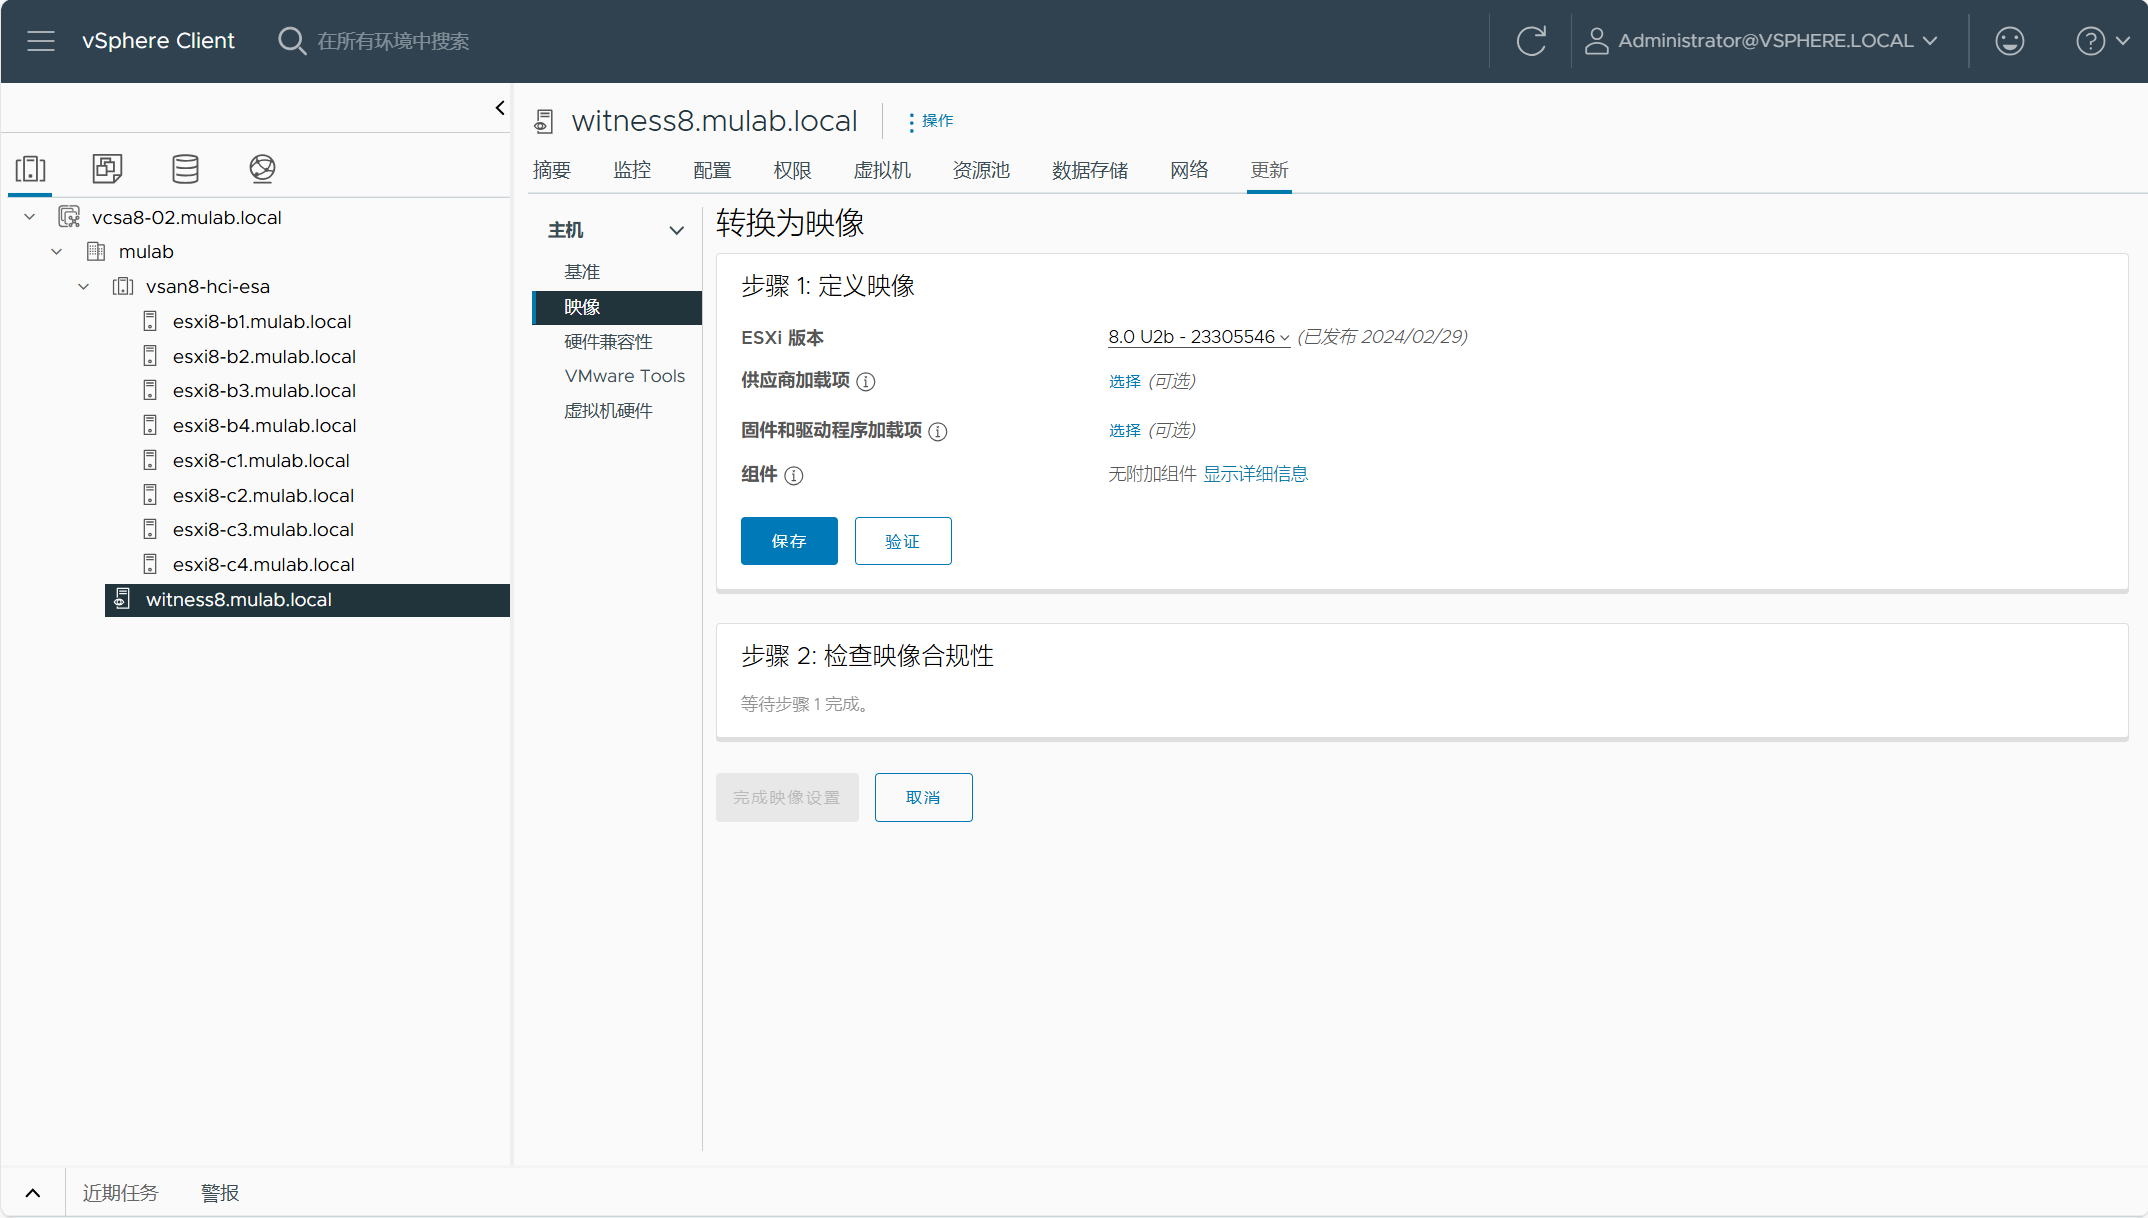Open the 网络 tab
This screenshot has height=1218, width=2148.
(x=1189, y=170)
